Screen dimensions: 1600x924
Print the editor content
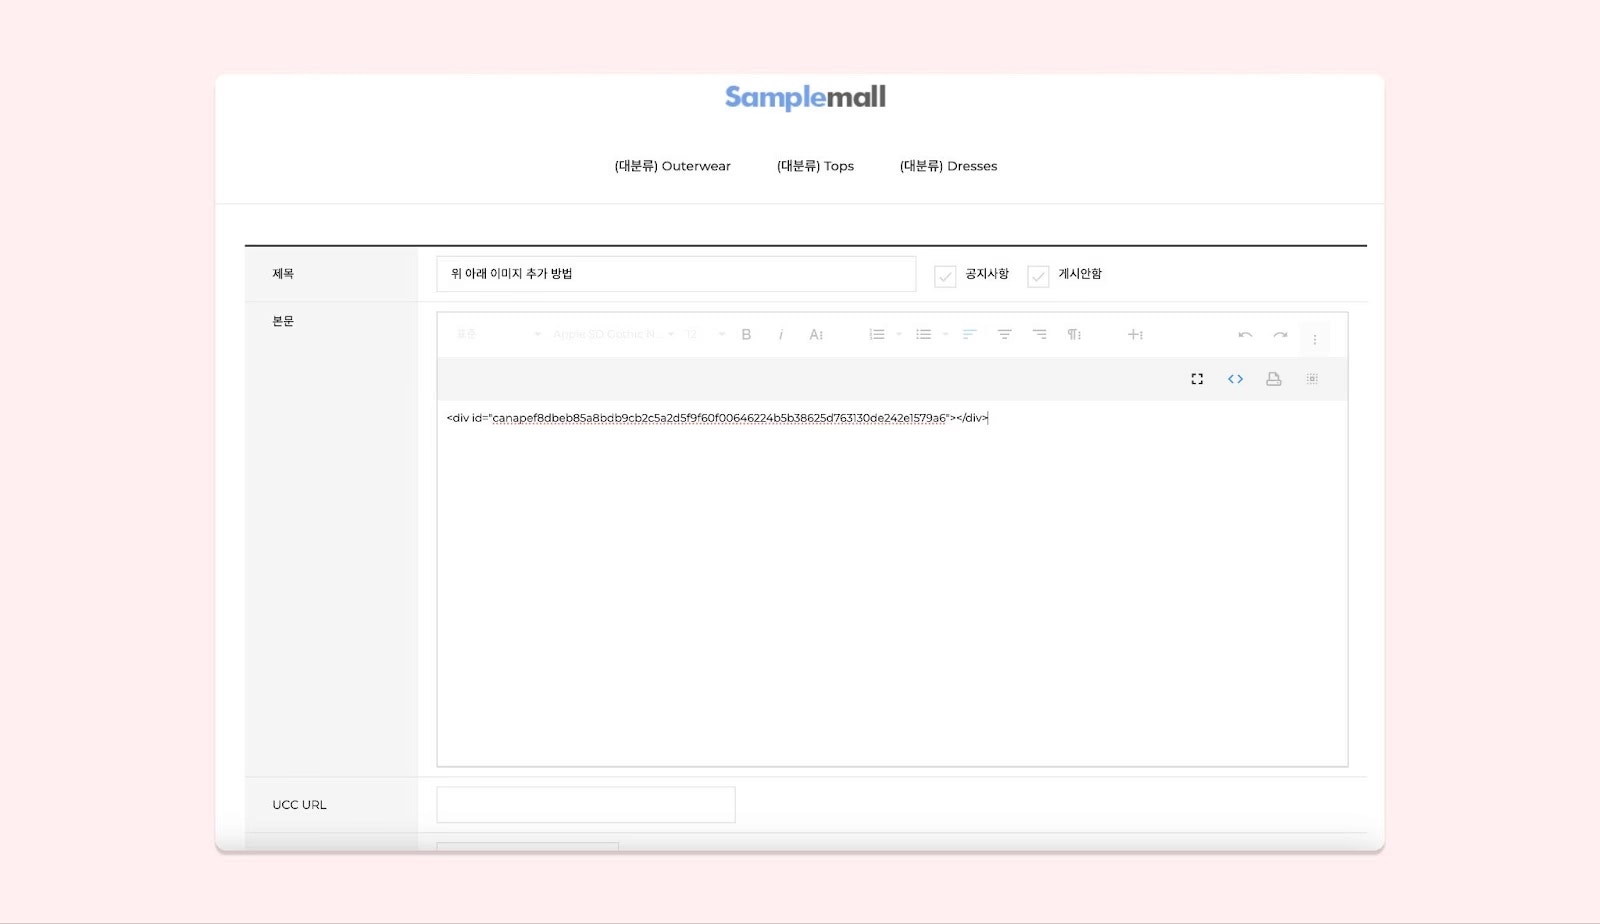(1273, 379)
